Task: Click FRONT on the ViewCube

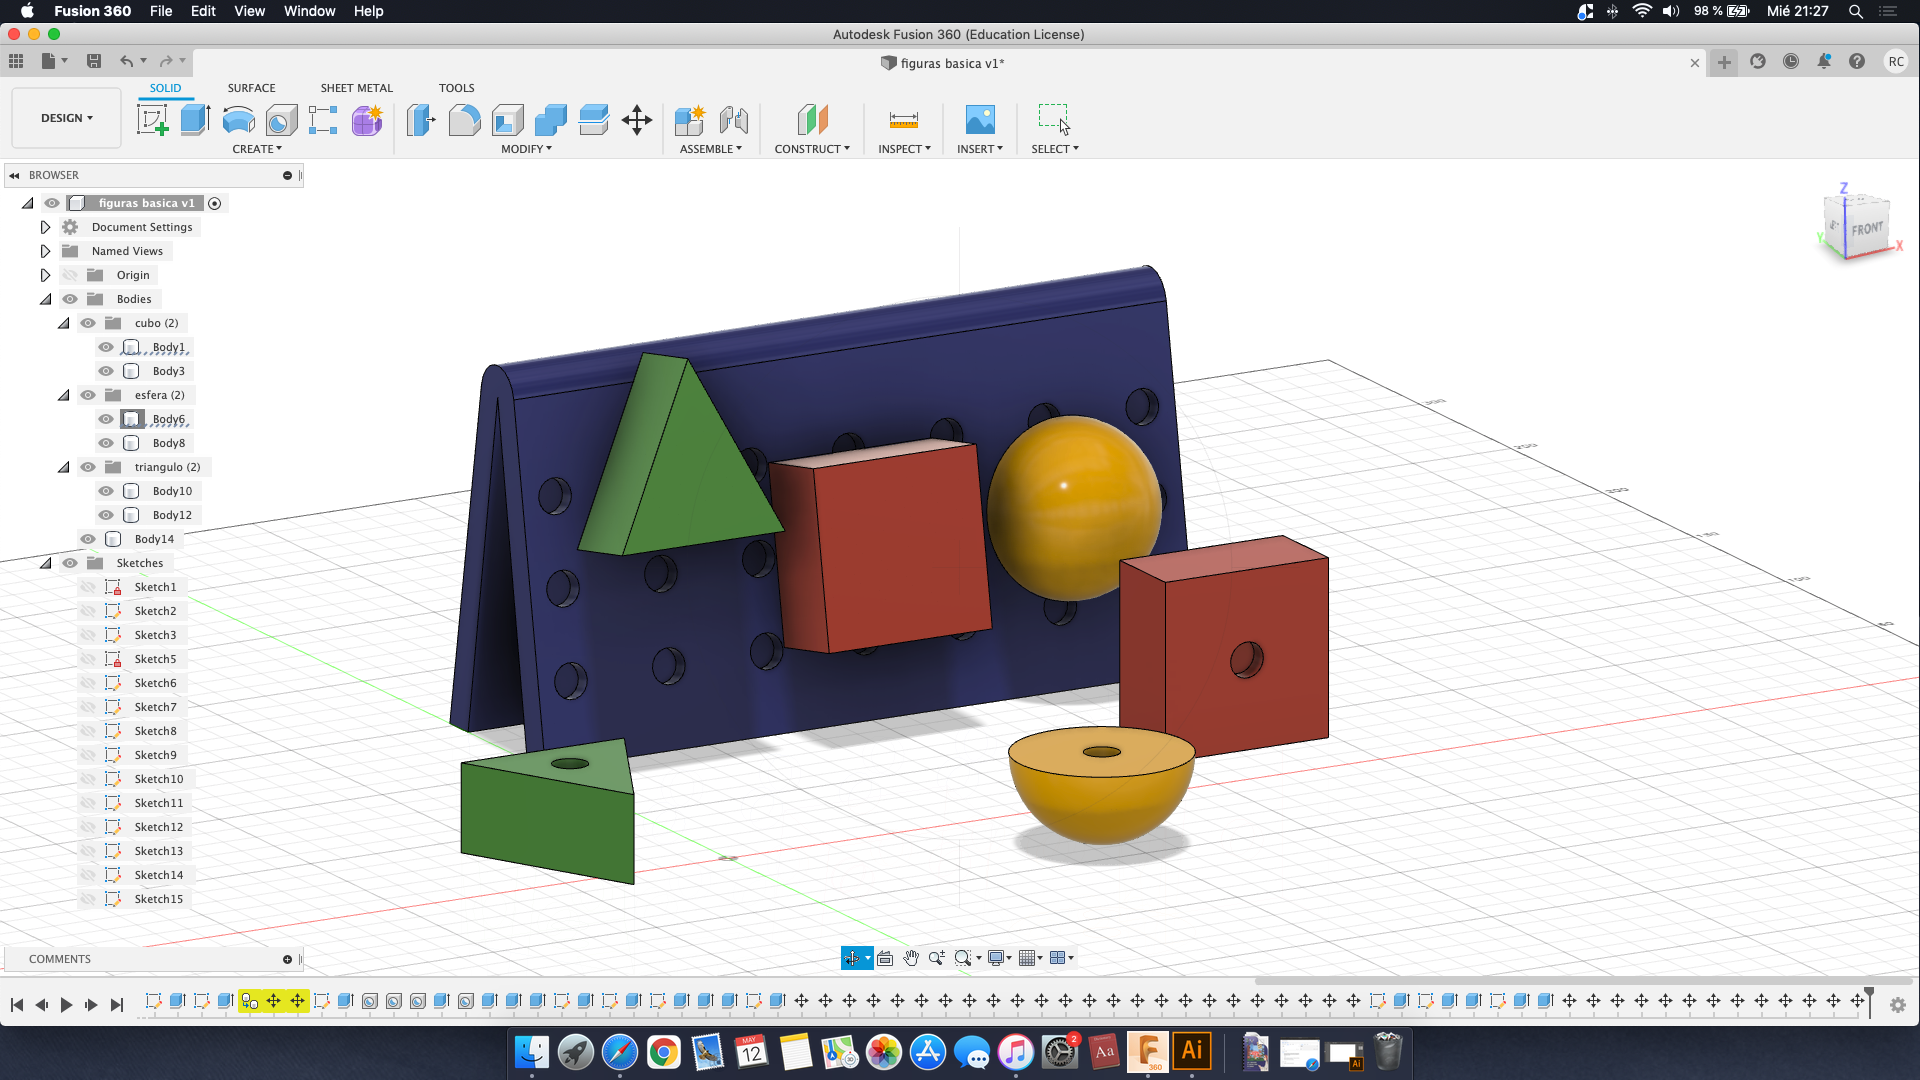Action: click(x=1866, y=228)
